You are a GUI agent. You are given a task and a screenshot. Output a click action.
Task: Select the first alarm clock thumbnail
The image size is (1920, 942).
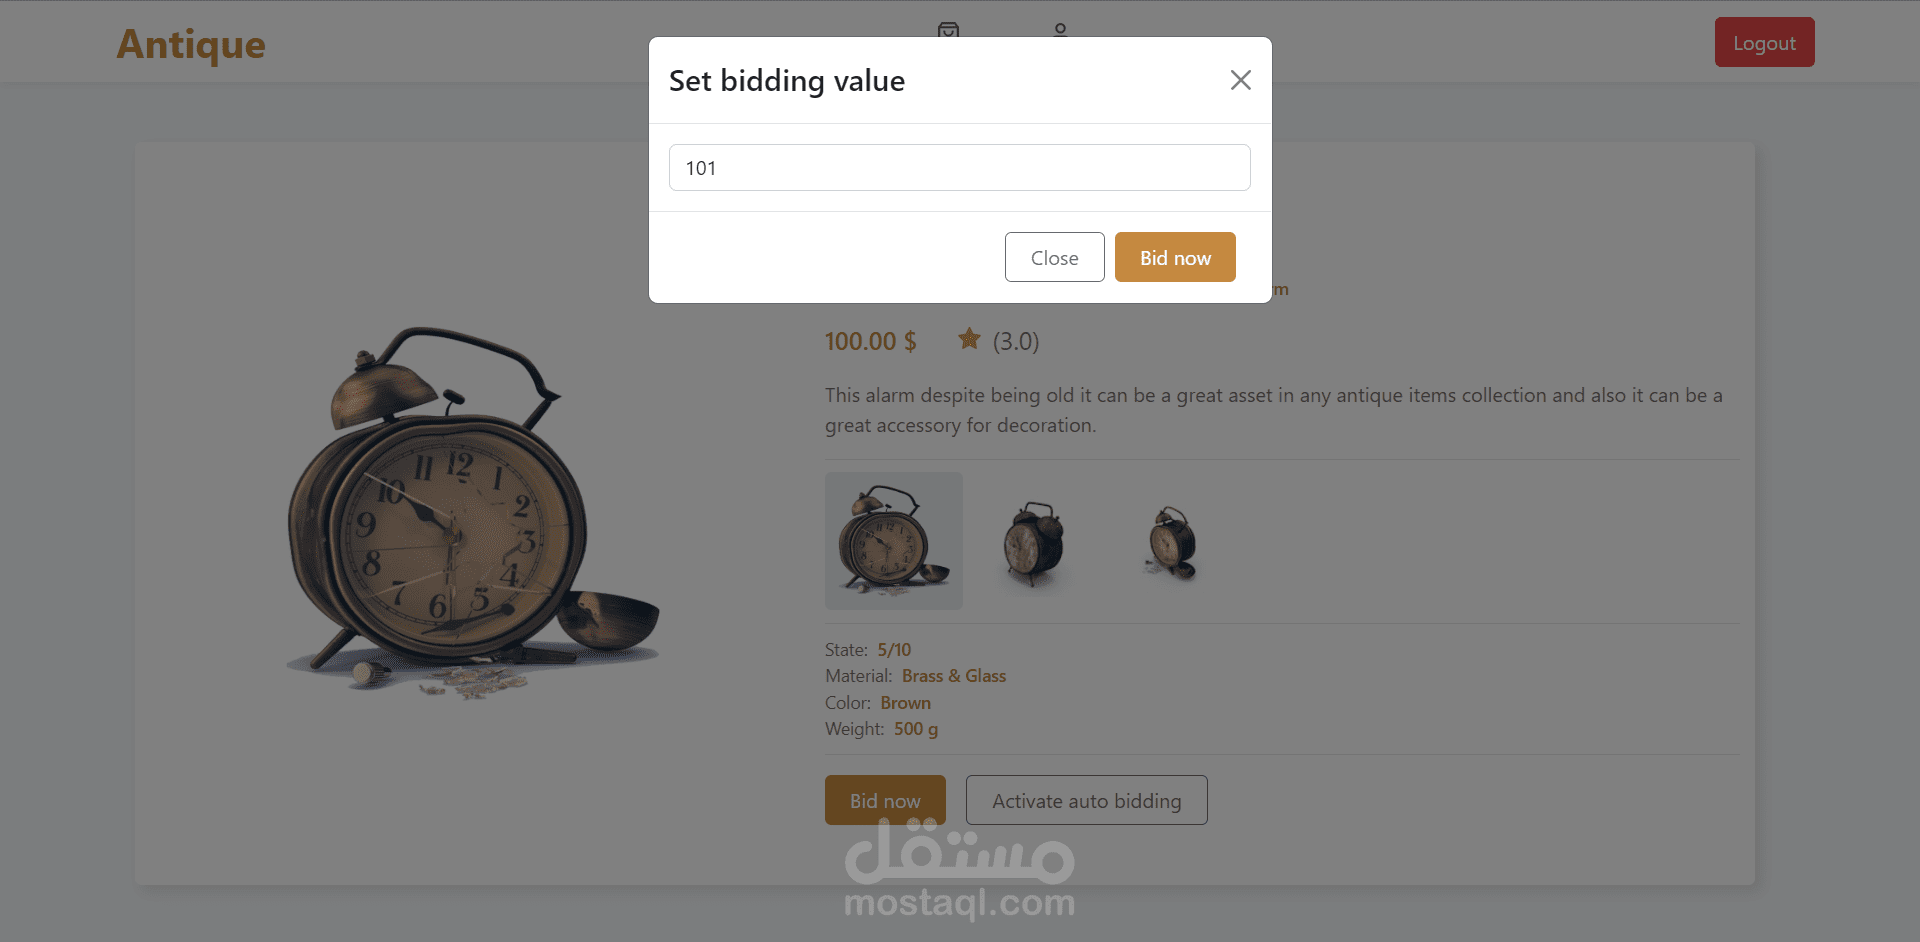[x=893, y=540]
